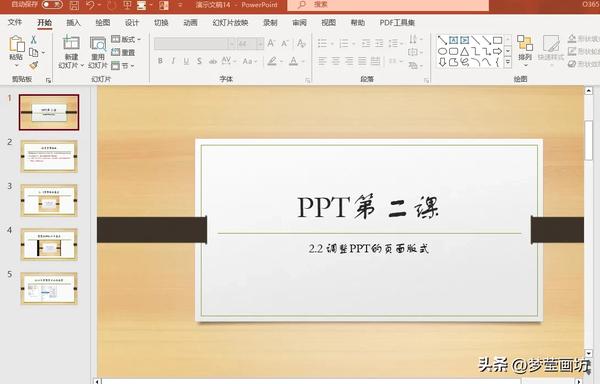Click the Save icon in title bar
Viewport: 600px width, 384px height.
[x=74, y=5]
